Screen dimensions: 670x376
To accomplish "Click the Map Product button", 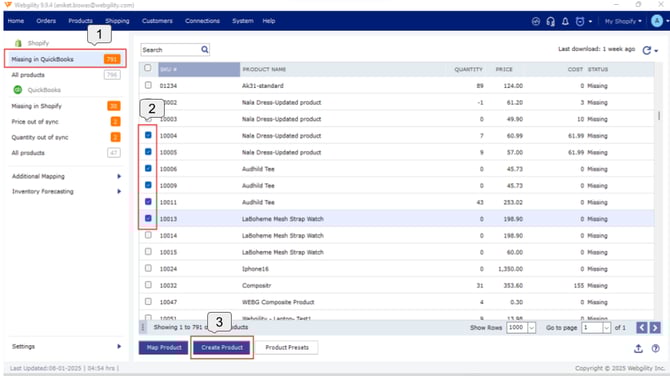I will coord(164,347).
